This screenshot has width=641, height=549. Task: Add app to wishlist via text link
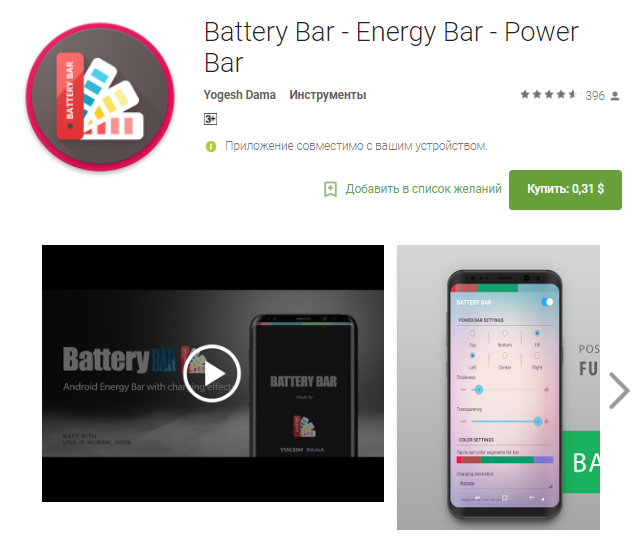(x=423, y=189)
